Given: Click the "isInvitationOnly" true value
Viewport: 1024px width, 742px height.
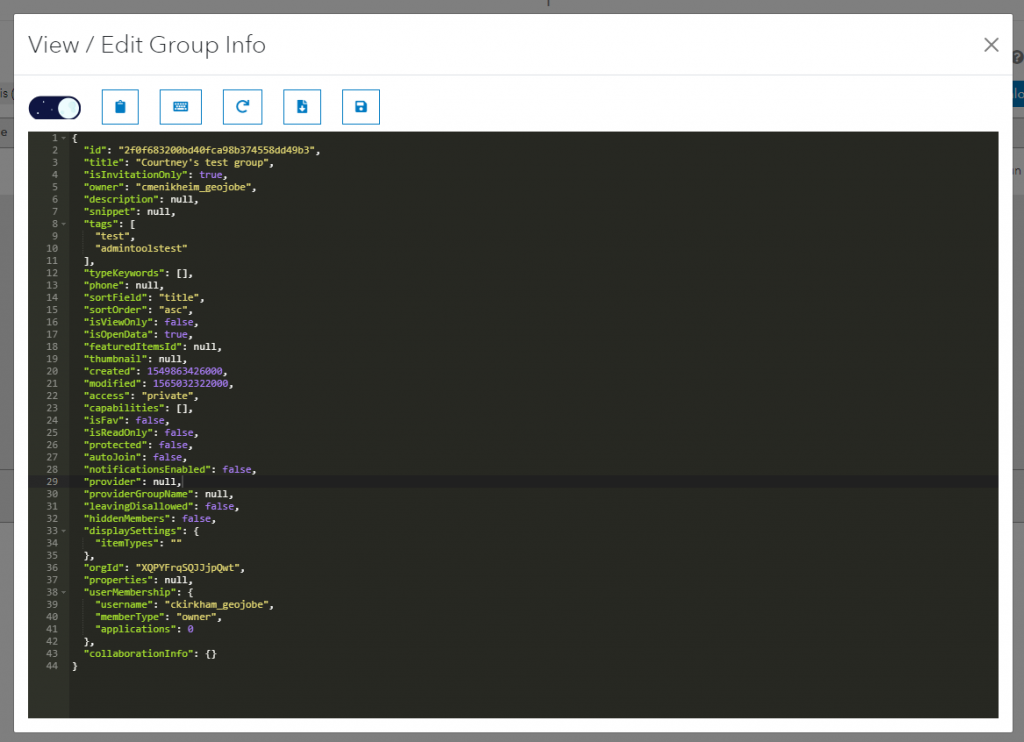Looking at the screenshot, I should [x=210, y=175].
